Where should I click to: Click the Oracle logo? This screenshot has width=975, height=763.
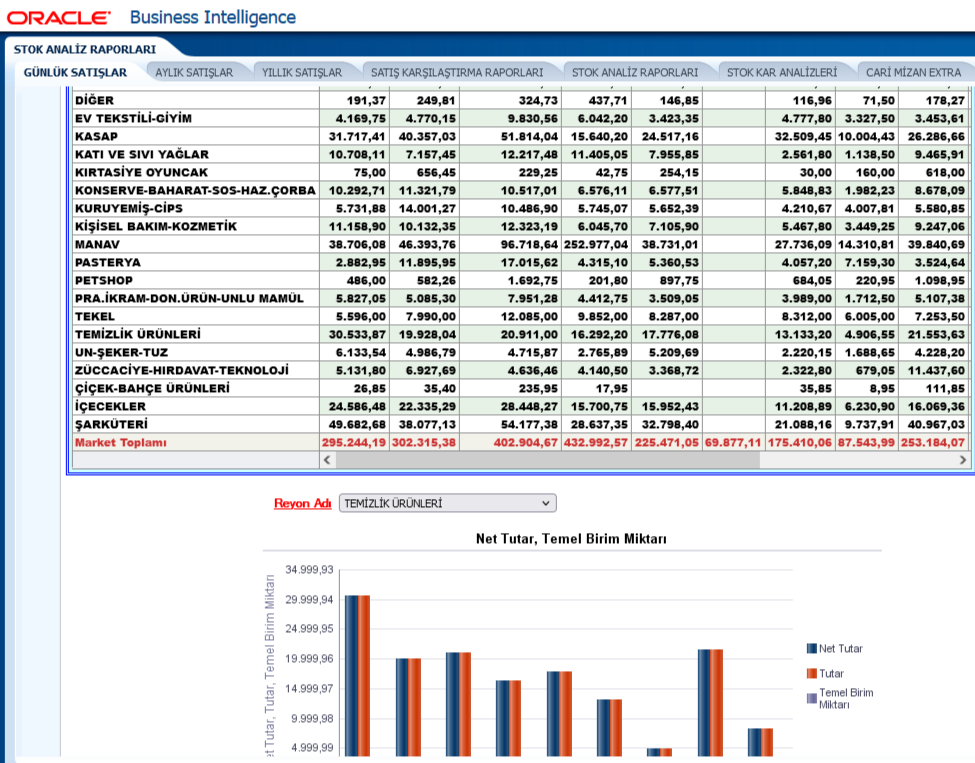58,17
